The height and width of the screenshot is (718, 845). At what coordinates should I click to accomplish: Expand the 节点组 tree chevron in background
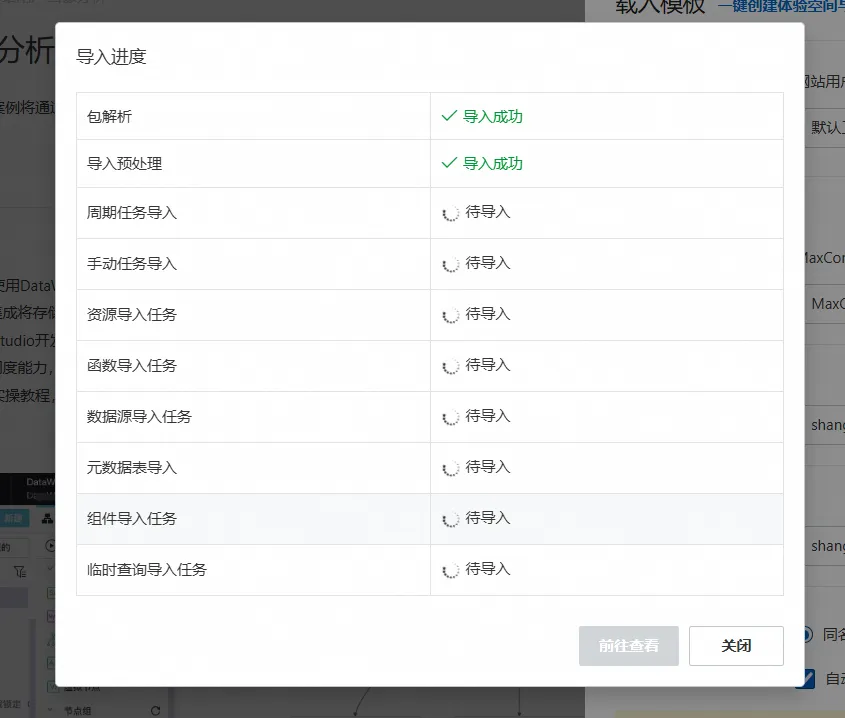(50, 710)
